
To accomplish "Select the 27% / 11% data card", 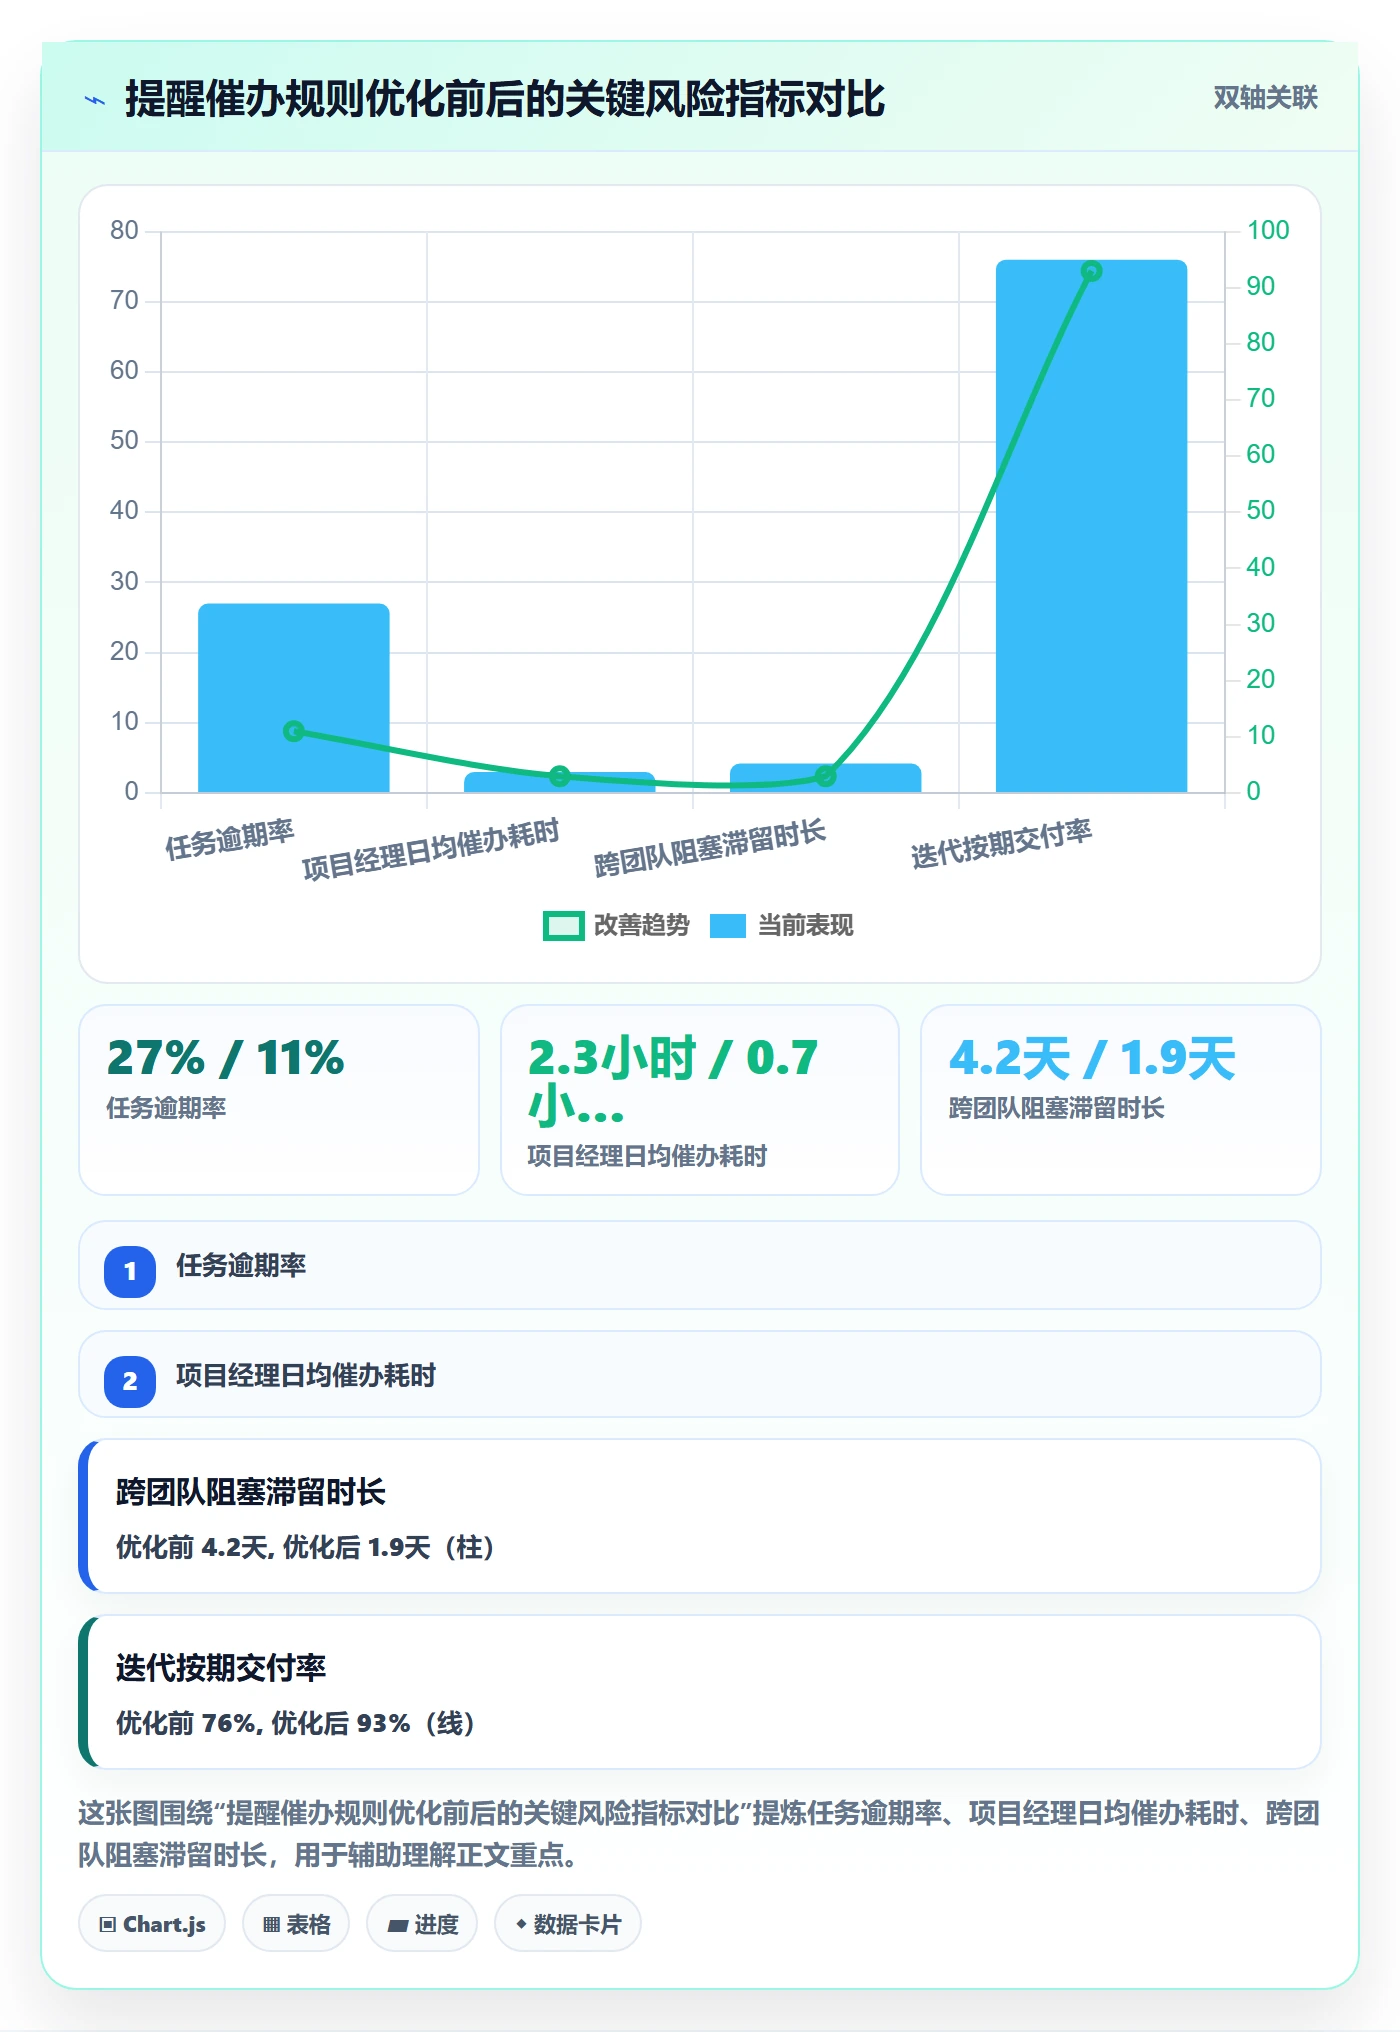I will coord(279,1100).
